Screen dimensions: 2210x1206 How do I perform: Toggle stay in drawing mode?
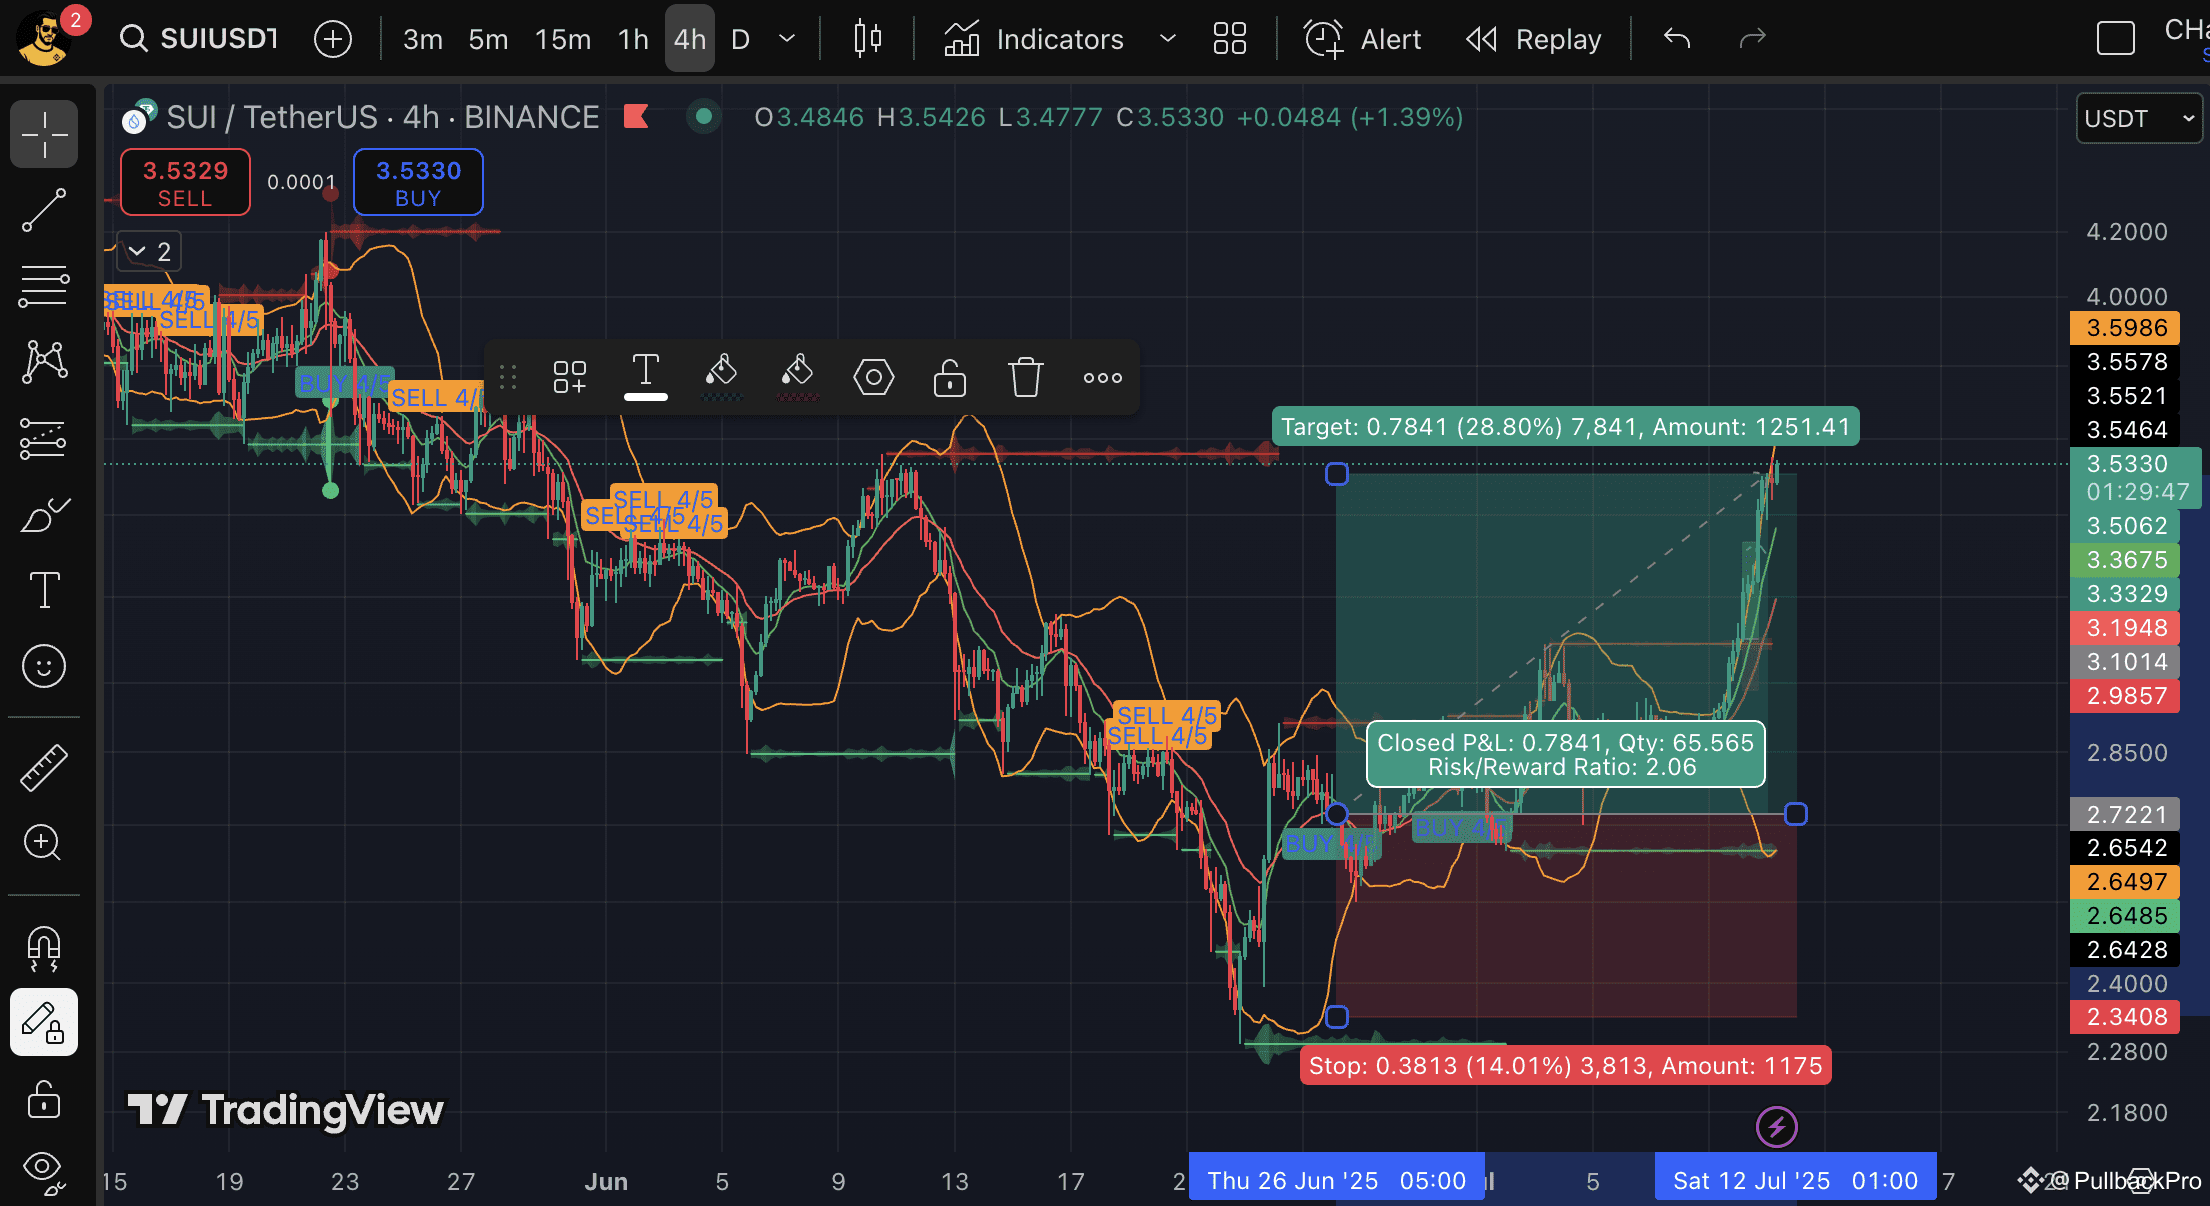tap(44, 1022)
